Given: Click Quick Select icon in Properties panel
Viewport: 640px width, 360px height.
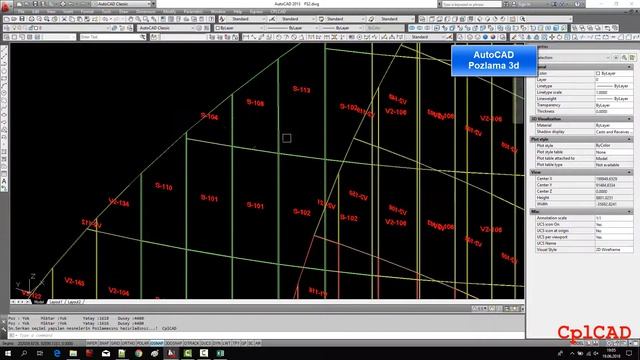Looking at the screenshot, I should [624, 58].
